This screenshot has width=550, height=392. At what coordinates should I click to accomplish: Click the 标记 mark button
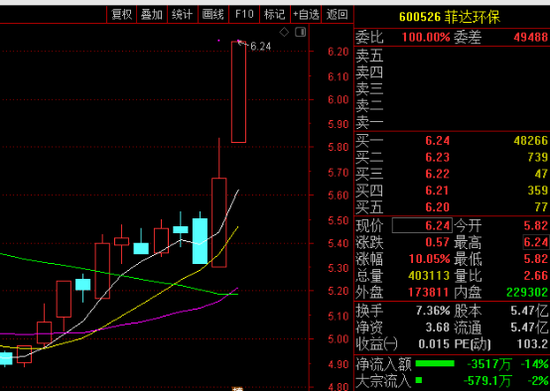[274, 14]
